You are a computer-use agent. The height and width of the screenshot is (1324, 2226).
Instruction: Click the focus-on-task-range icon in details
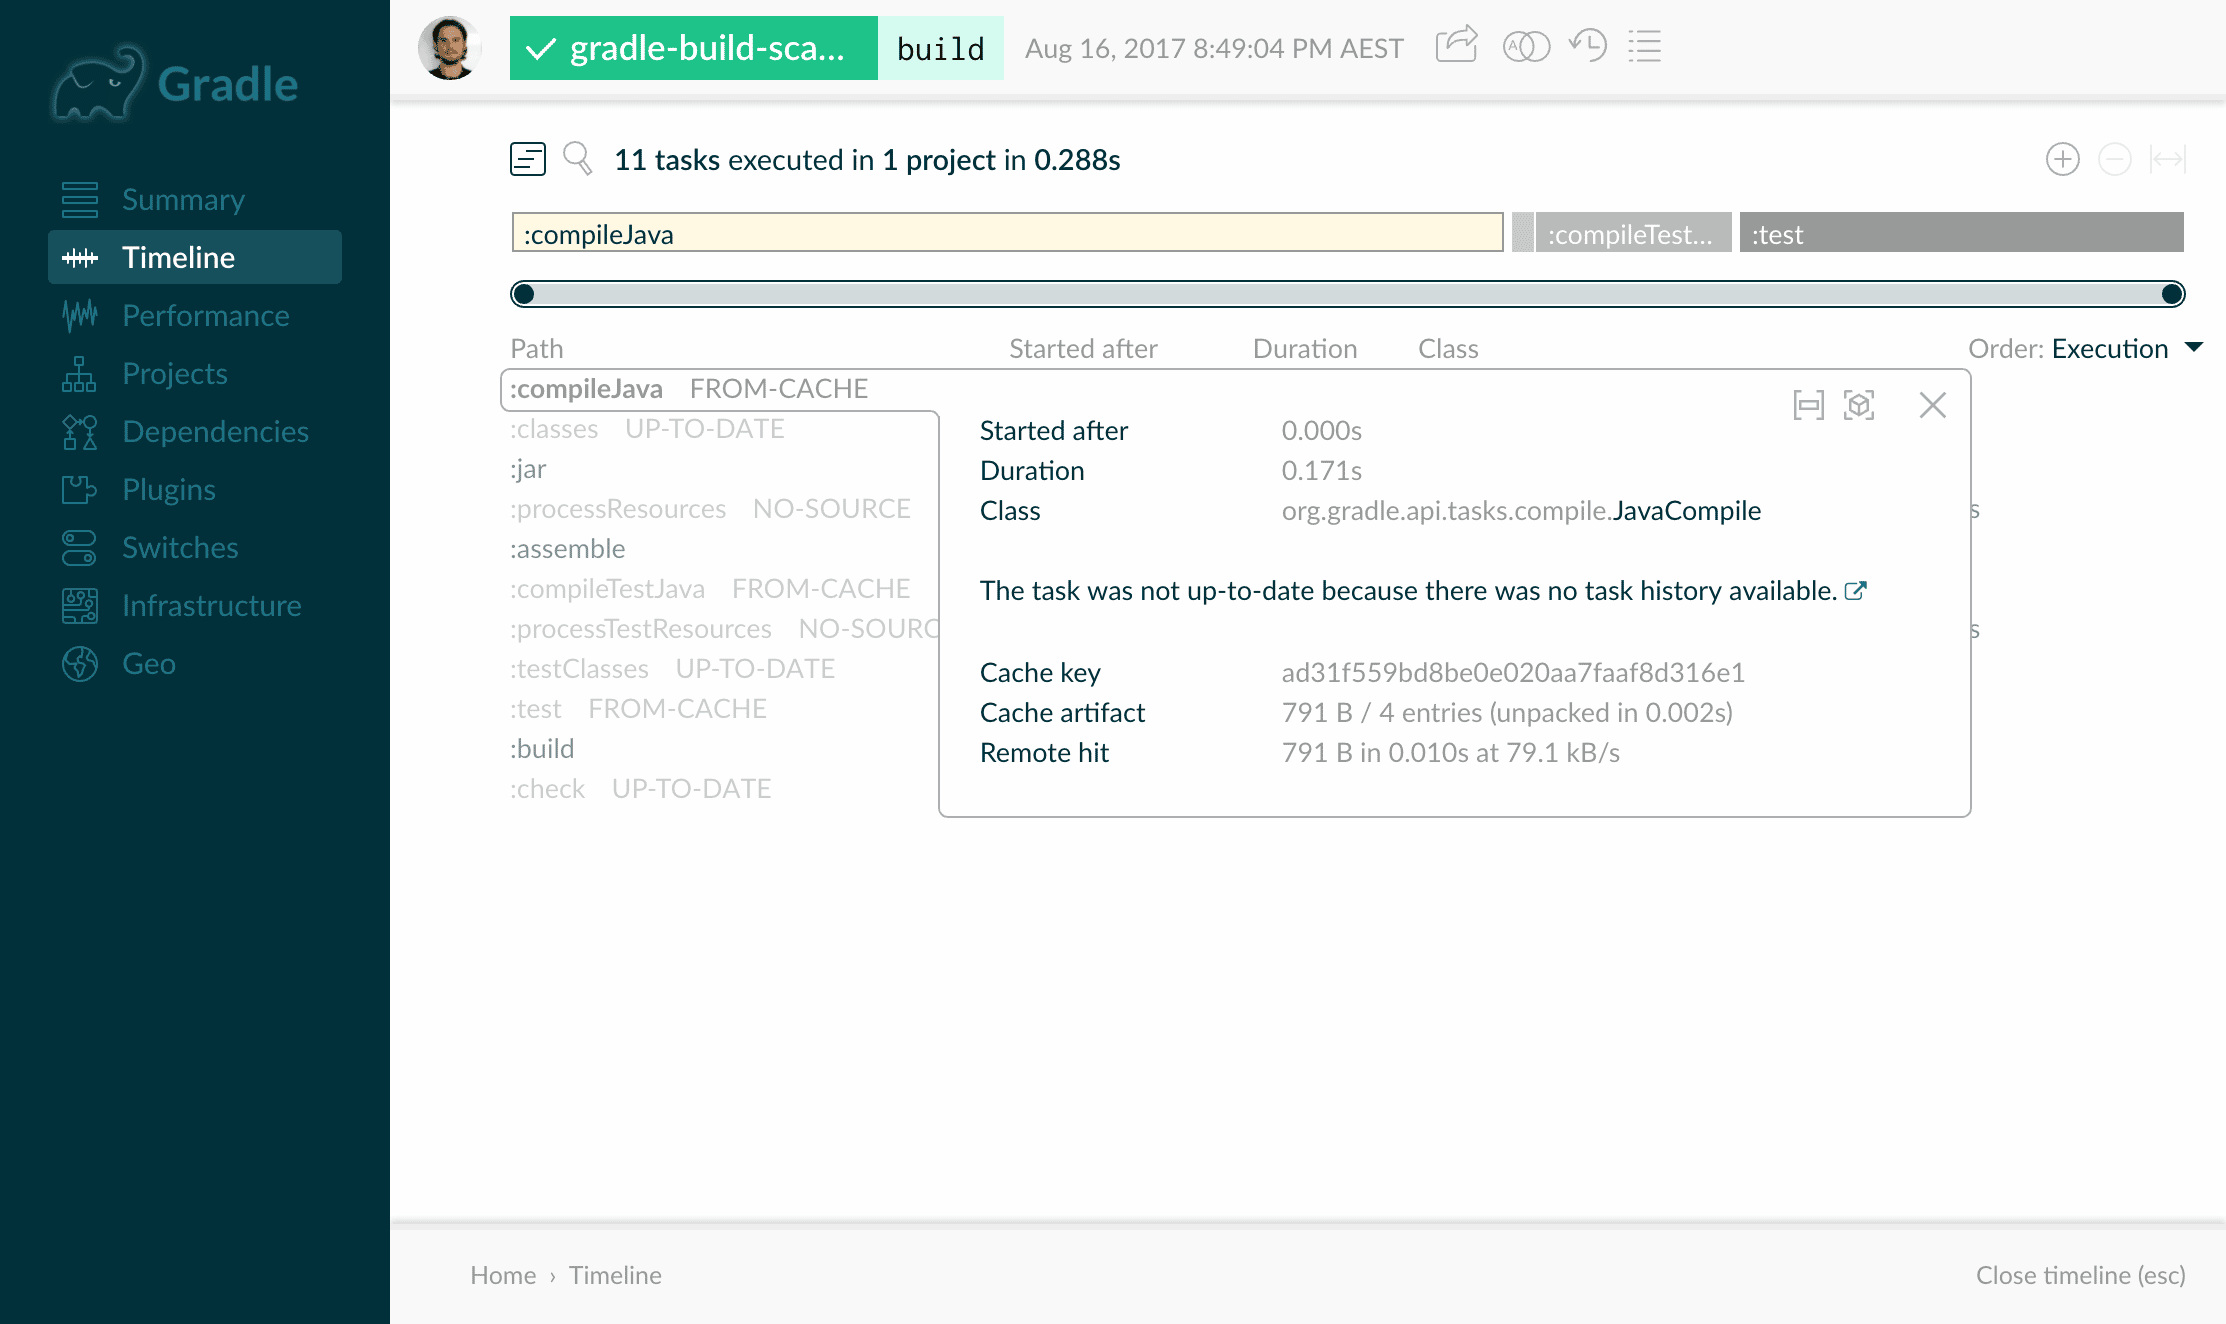click(1808, 405)
